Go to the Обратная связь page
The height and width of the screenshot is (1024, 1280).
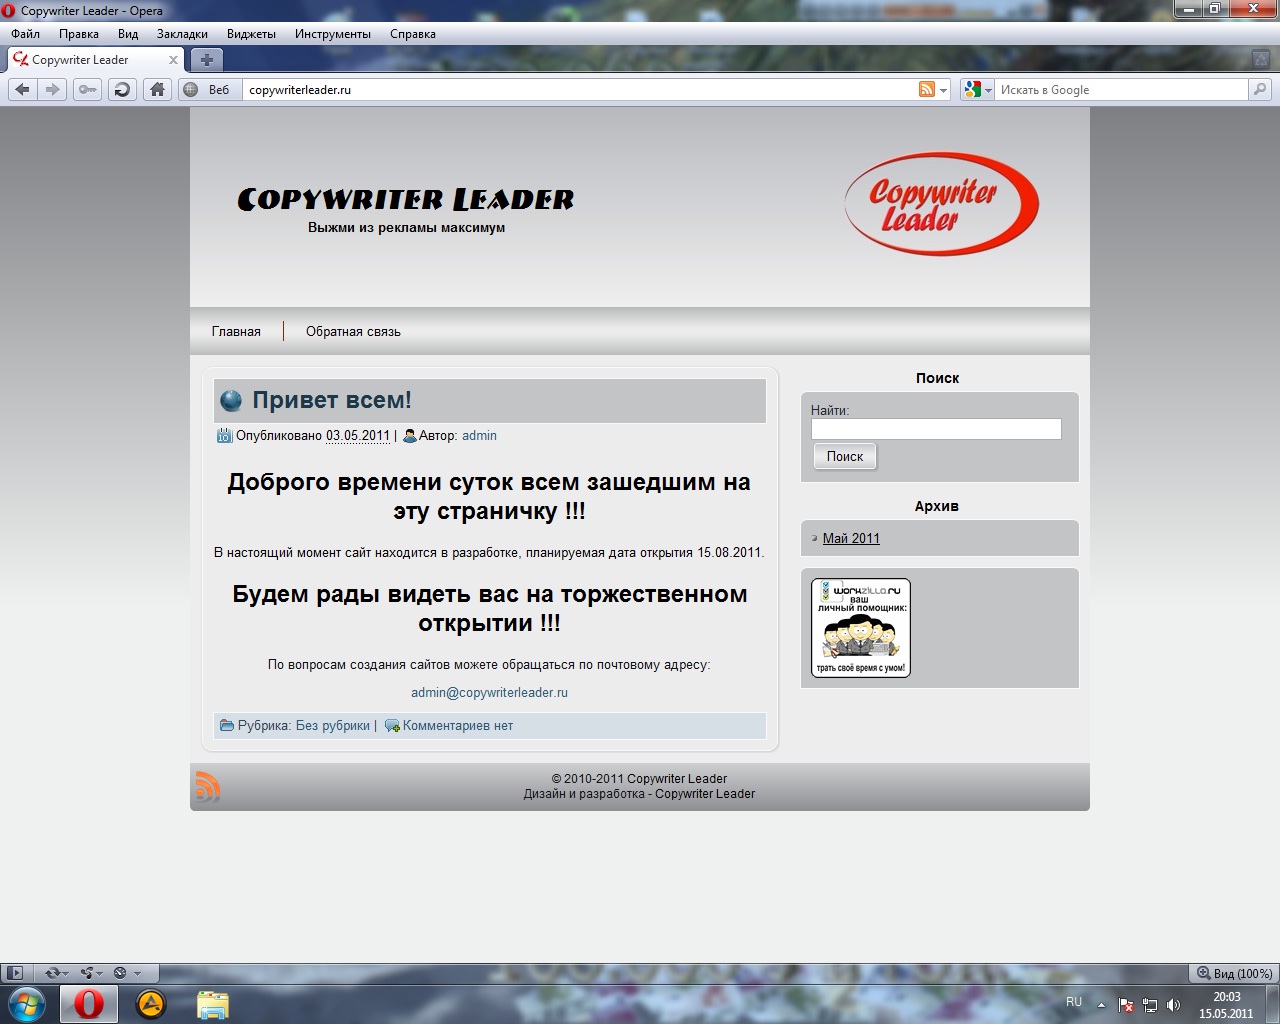coord(352,331)
